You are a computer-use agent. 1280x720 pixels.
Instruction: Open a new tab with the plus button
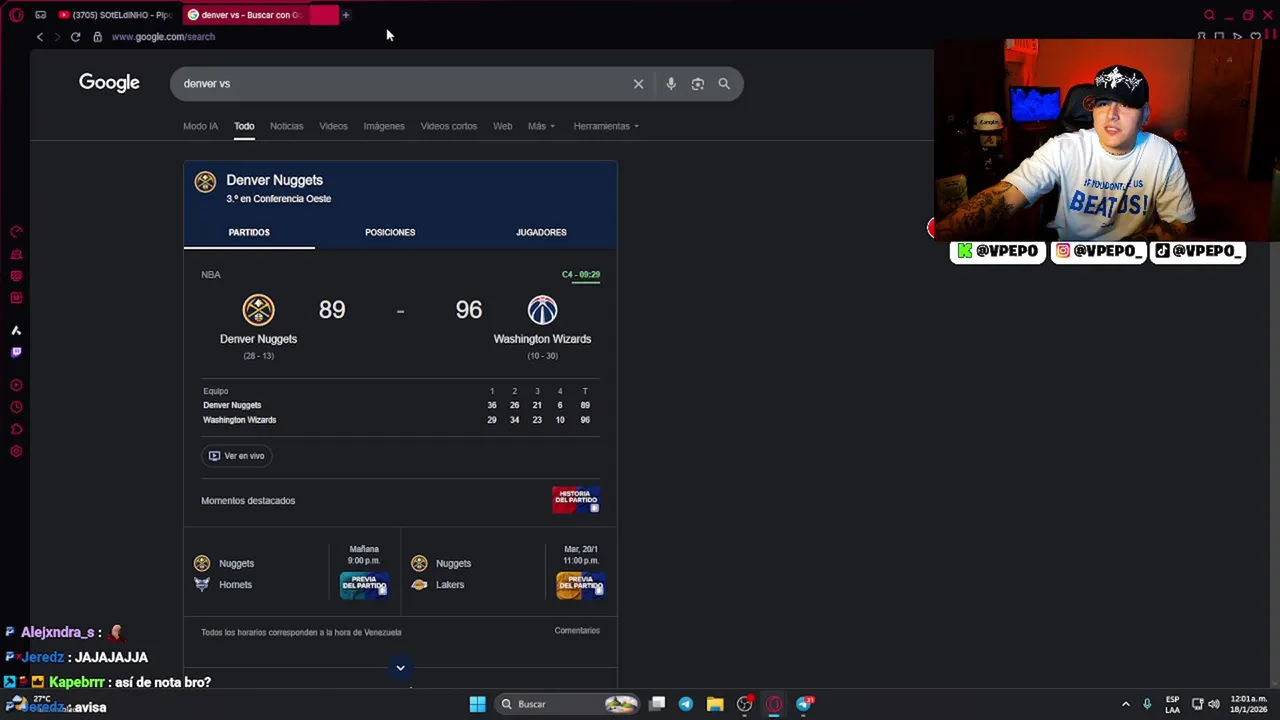pos(346,15)
